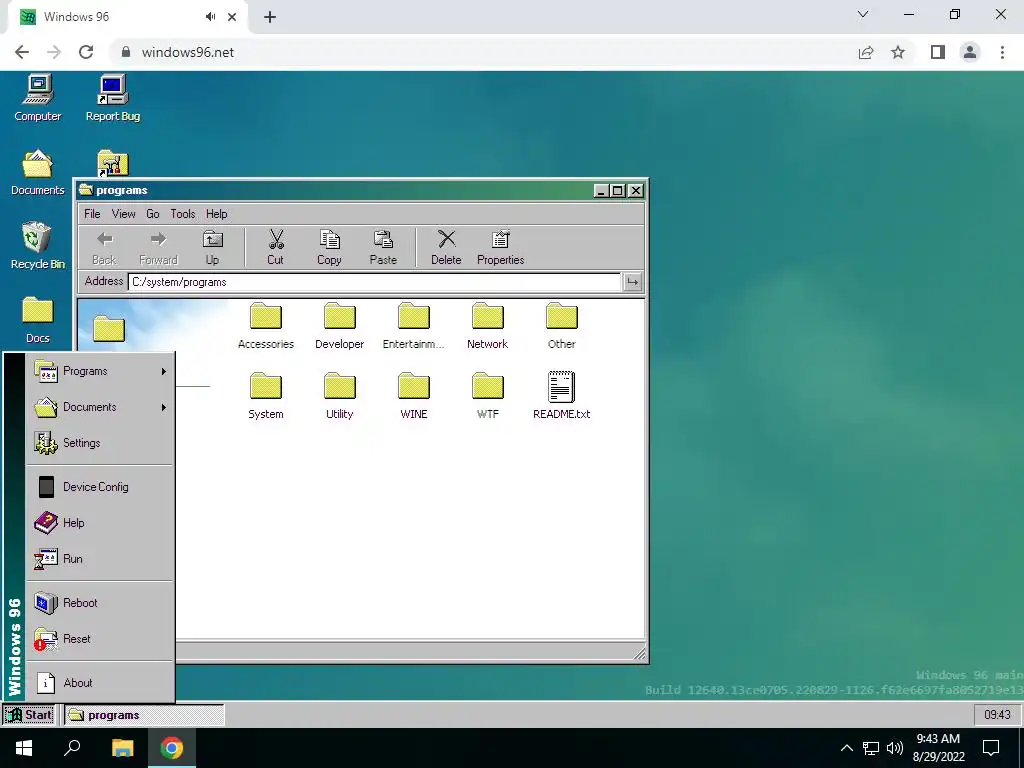The height and width of the screenshot is (768, 1024).
Task: Open the Computer desktop icon
Action: [x=38, y=98]
